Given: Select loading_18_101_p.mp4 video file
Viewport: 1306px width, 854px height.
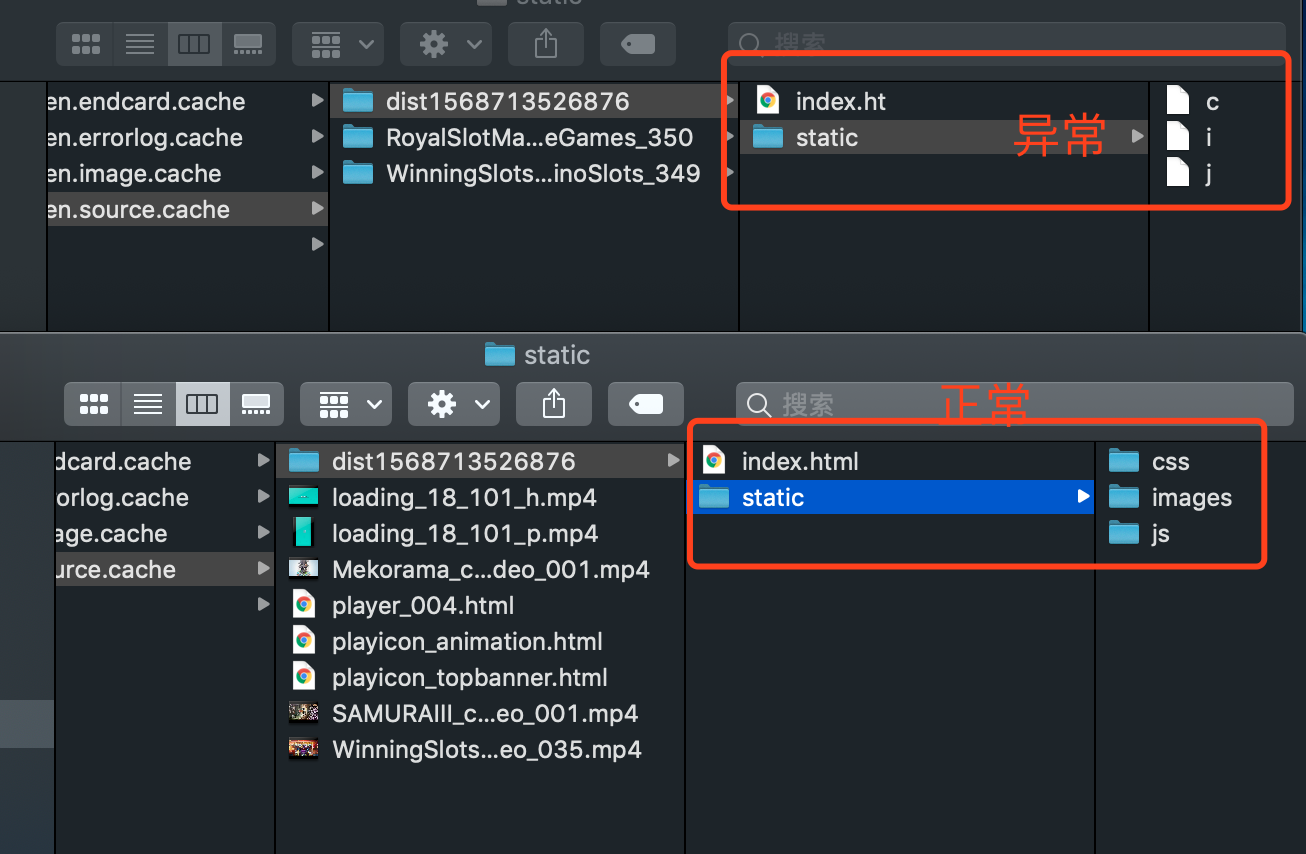Looking at the screenshot, I should pyautogui.click(x=480, y=534).
